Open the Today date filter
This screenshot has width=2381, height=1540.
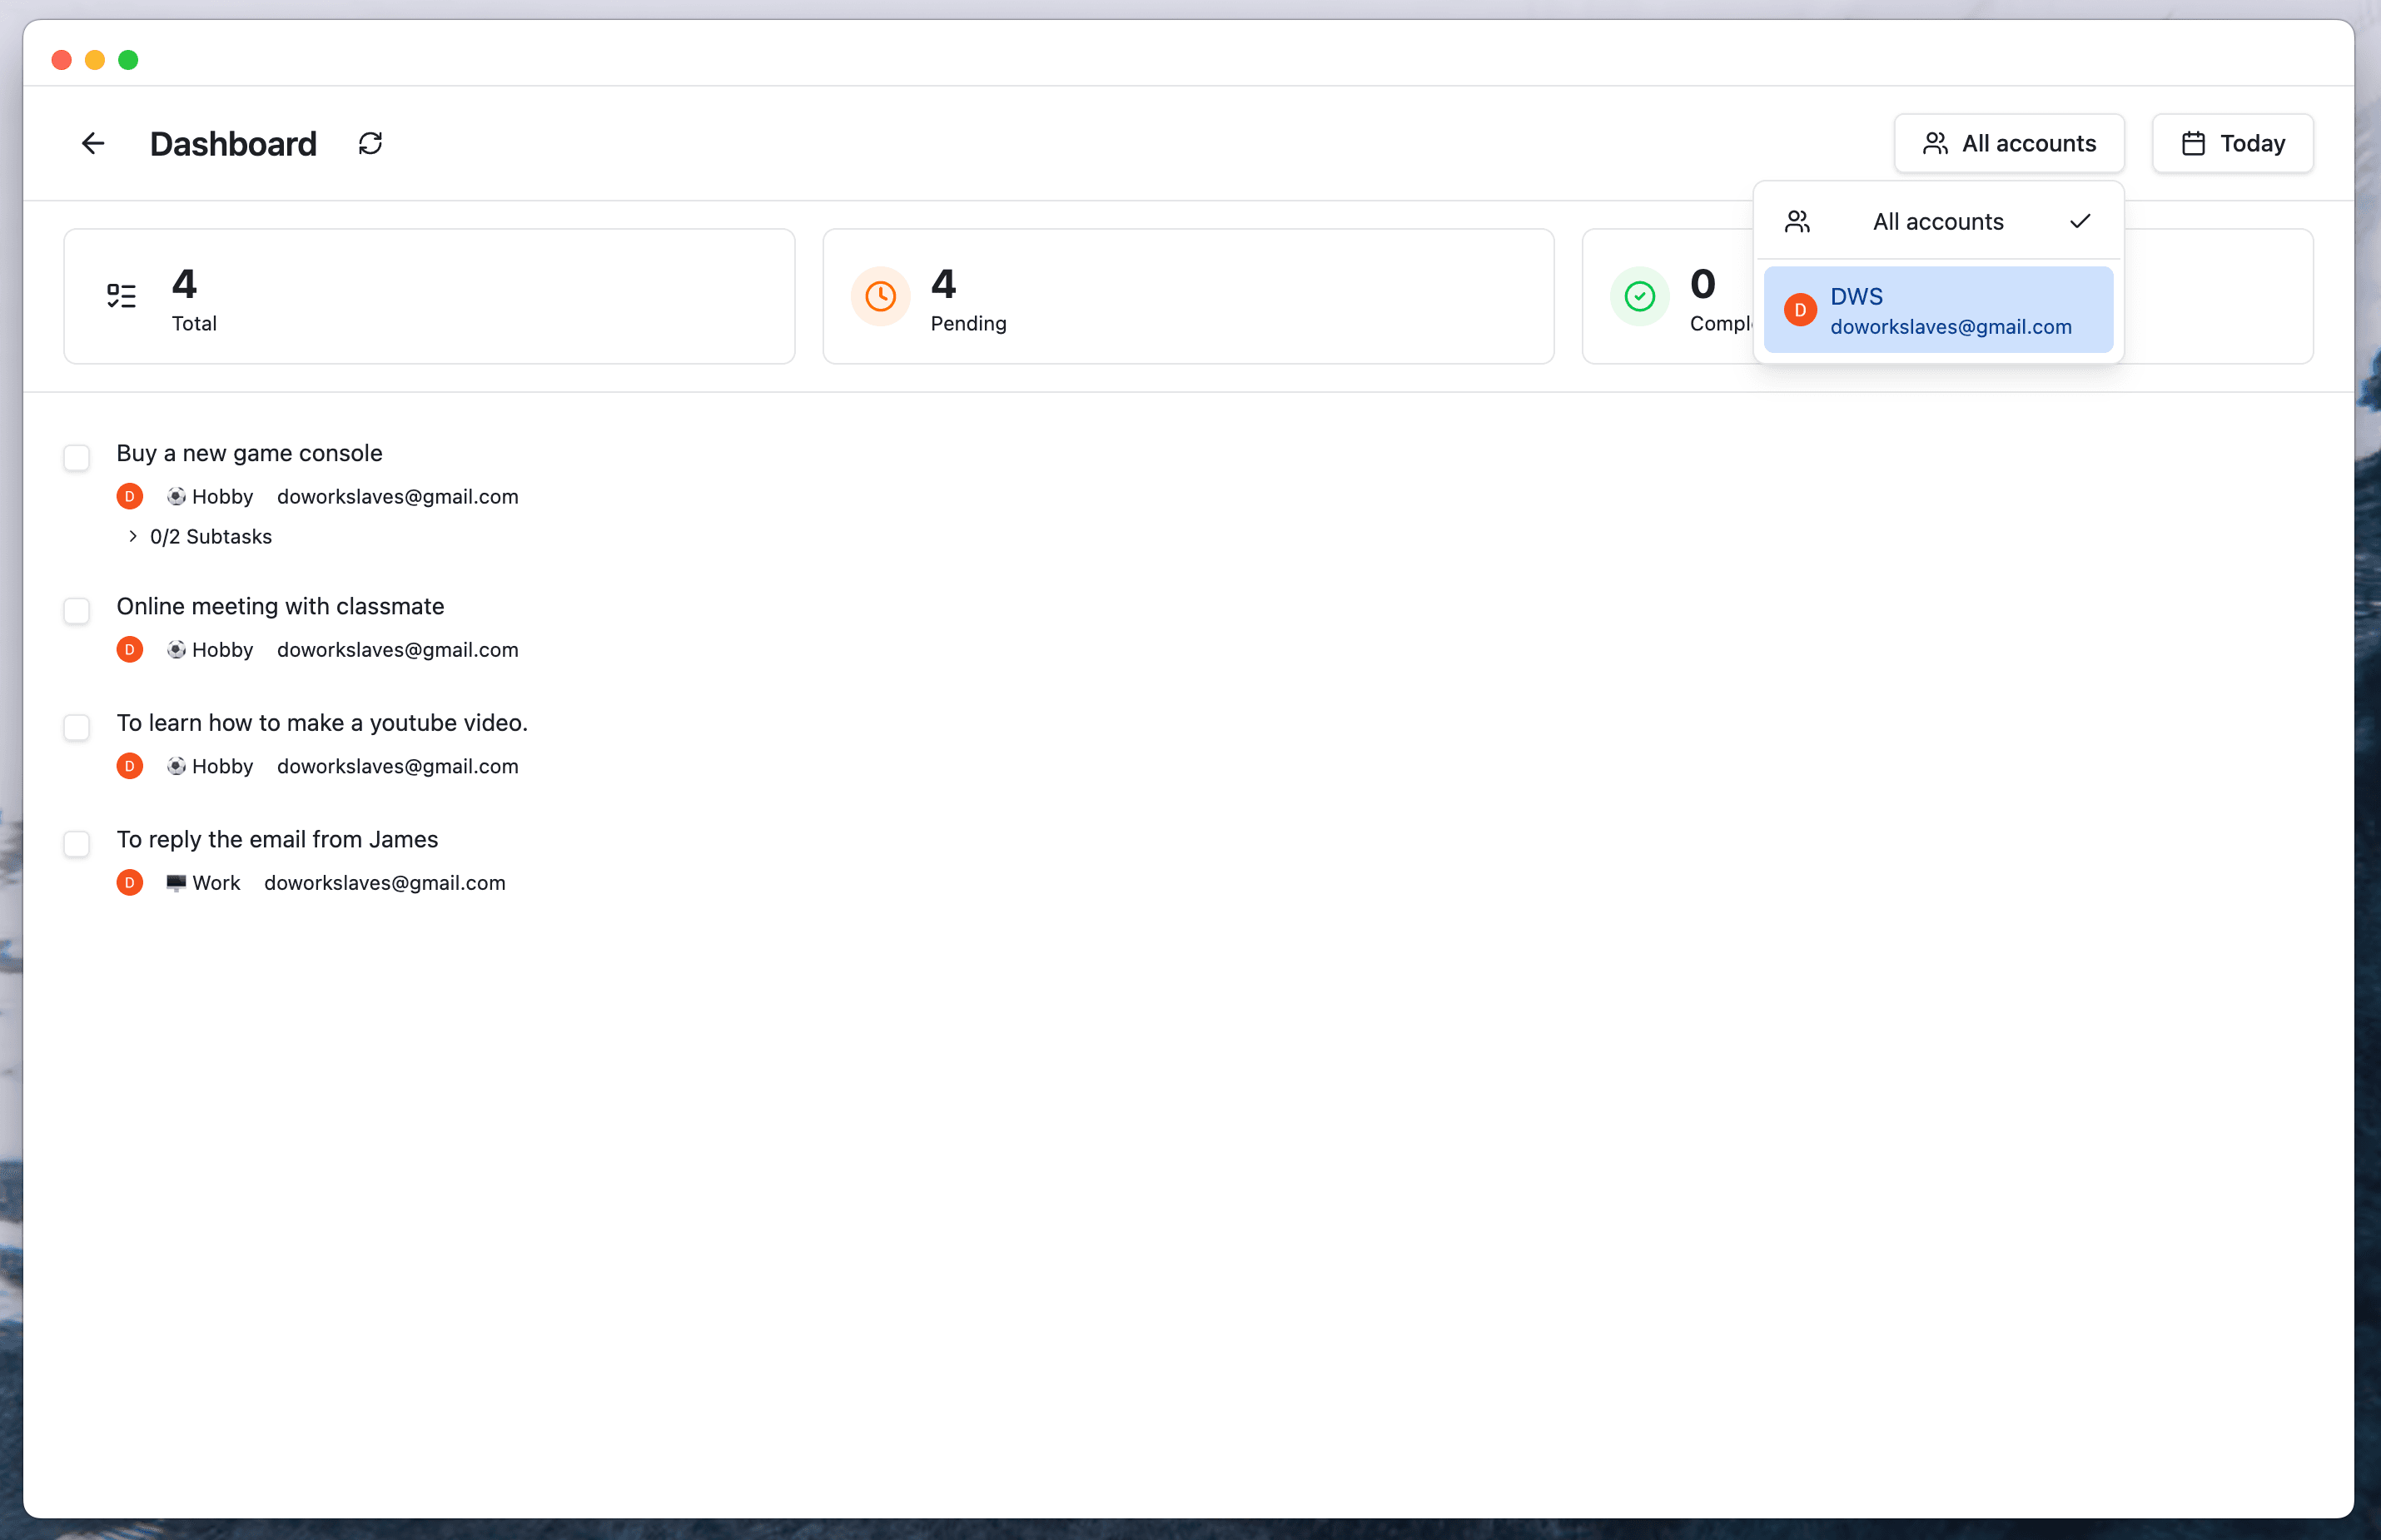(x=2232, y=143)
